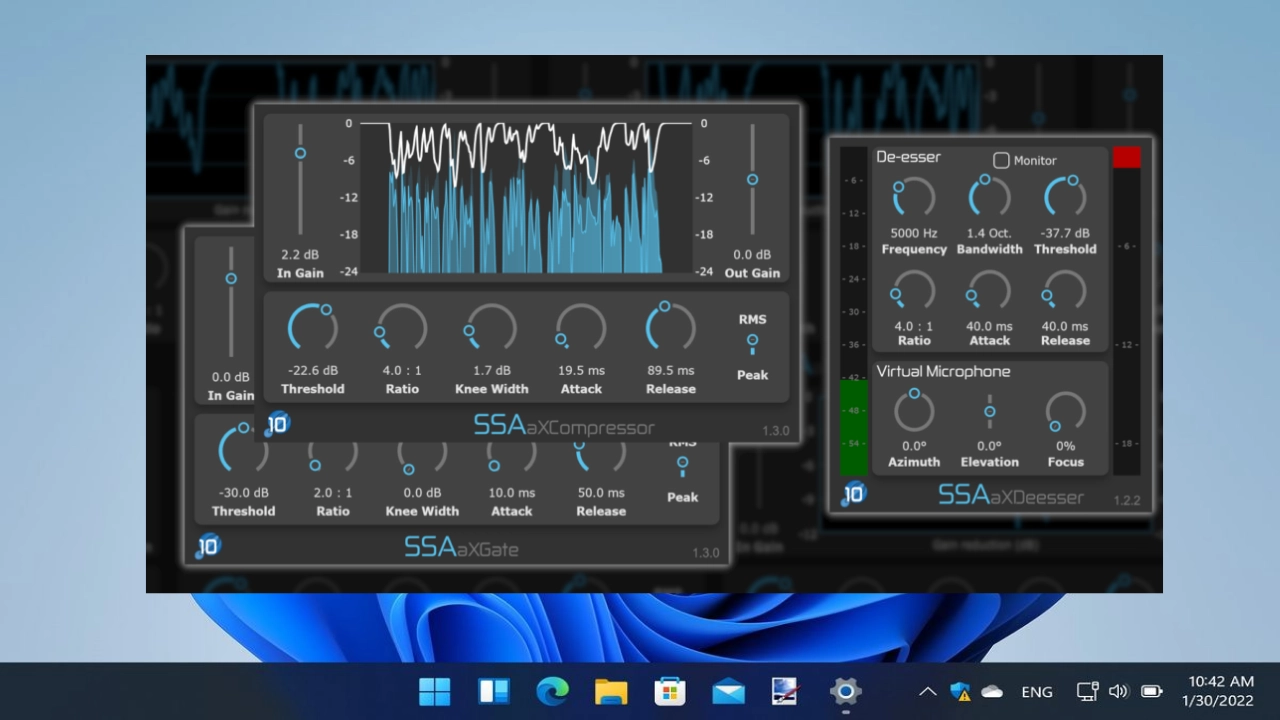Click the aXGate logo icon

click(207, 546)
